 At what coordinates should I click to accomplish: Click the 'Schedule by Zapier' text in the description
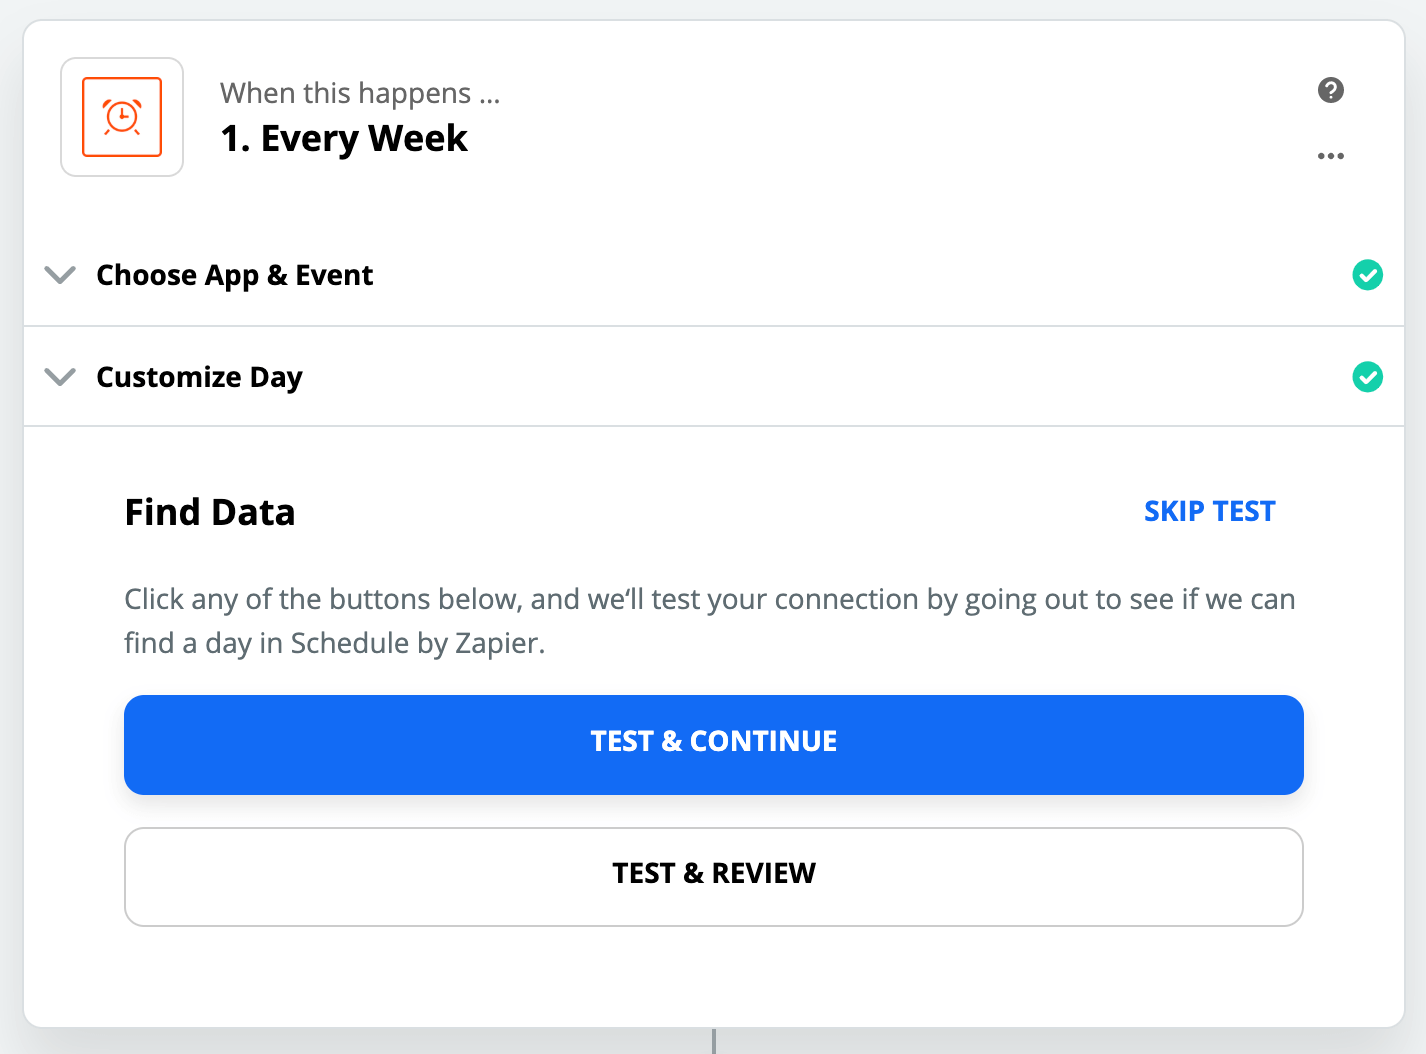pos(416,643)
